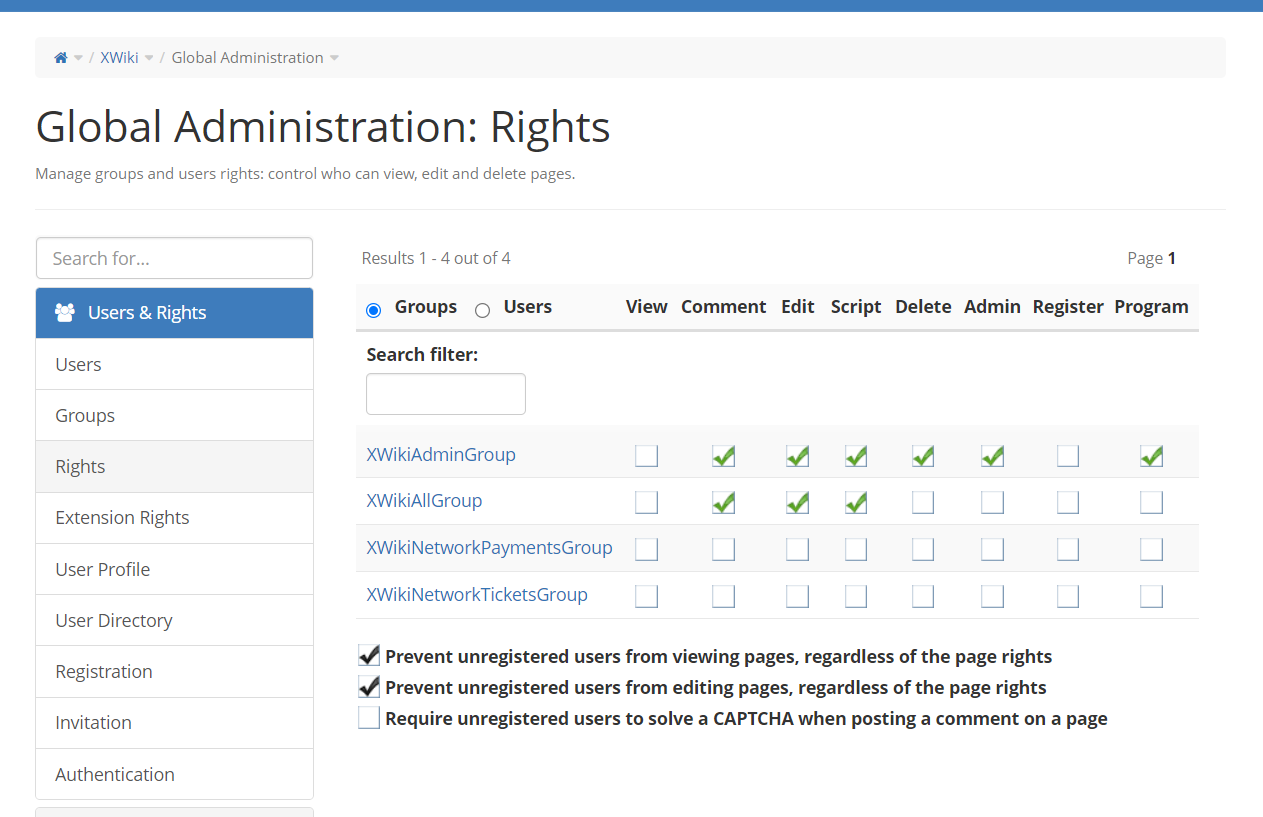Toggle Edit right for XWikiAdminGroup

pyautogui.click(x=798, y=456)
